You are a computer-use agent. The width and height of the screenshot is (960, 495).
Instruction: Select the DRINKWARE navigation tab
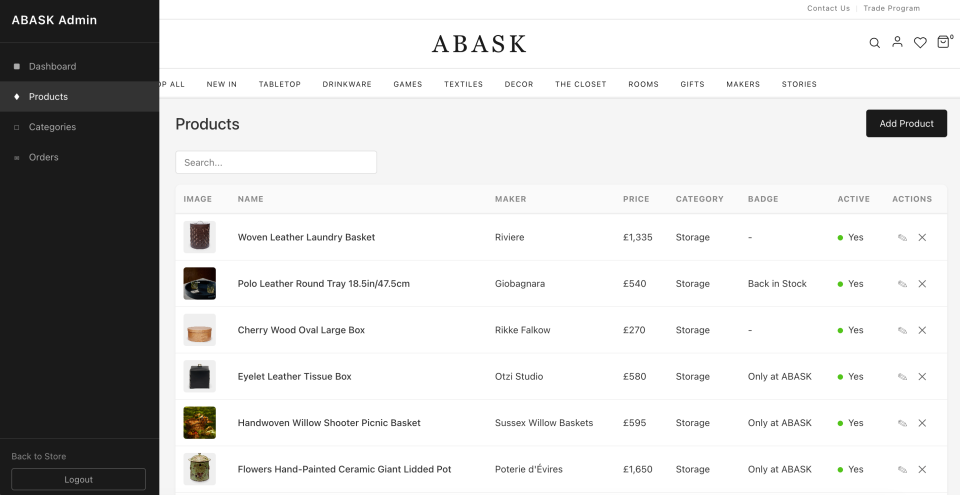pos(347,84)
